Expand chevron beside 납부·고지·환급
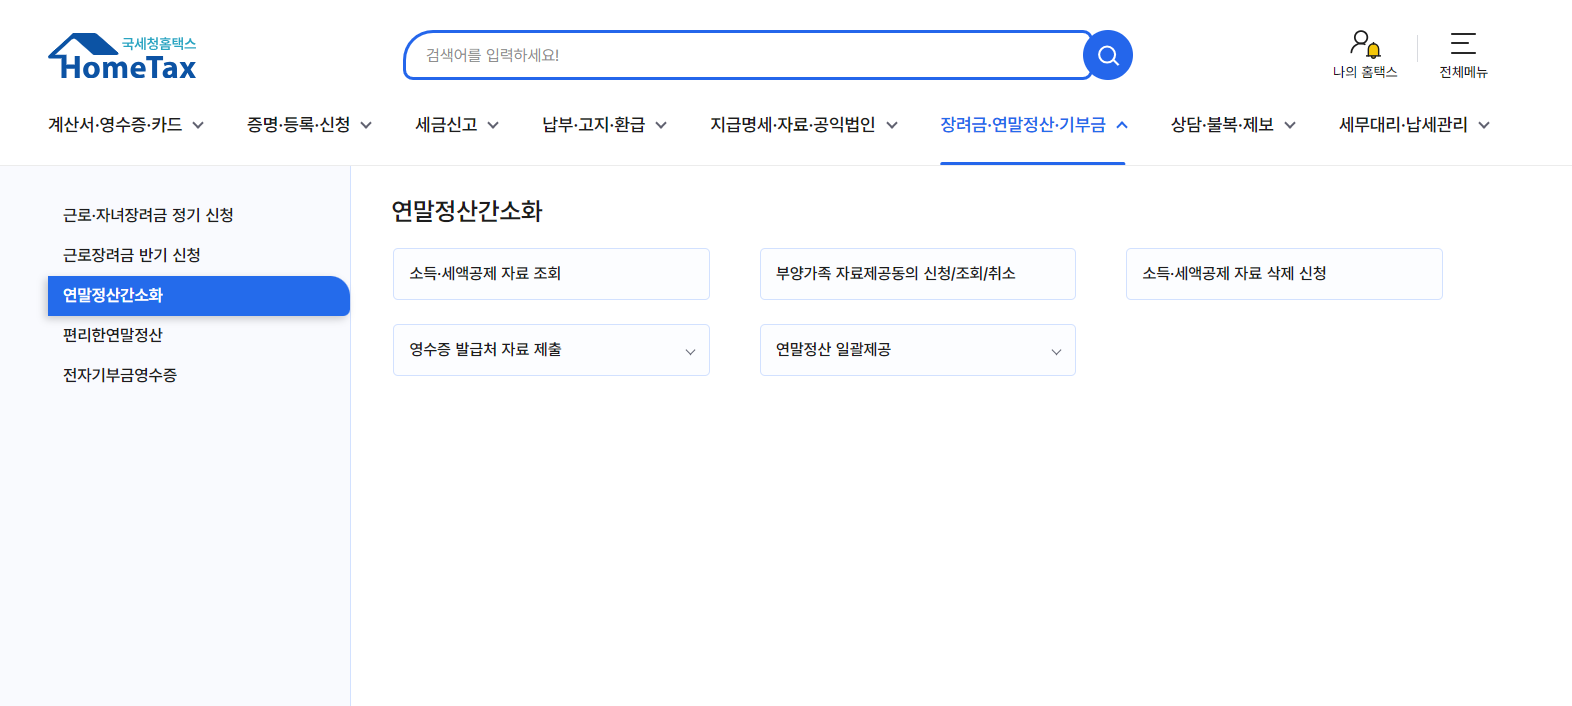 [x=661, y=125]
